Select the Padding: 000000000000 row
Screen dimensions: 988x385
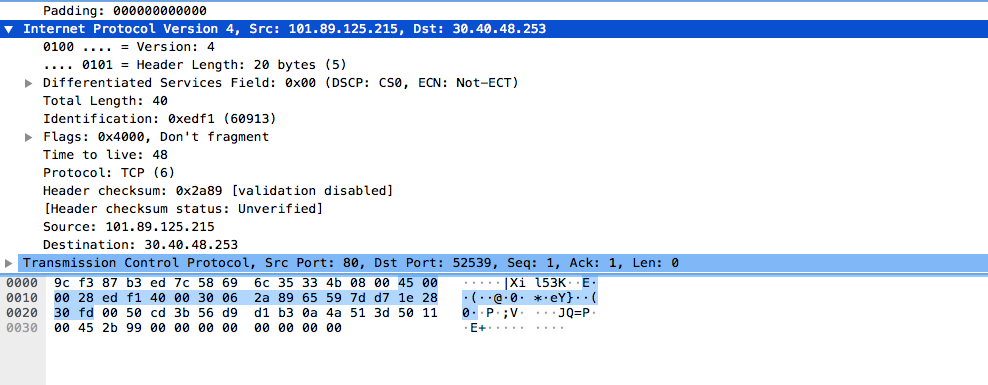coord(494,11)
